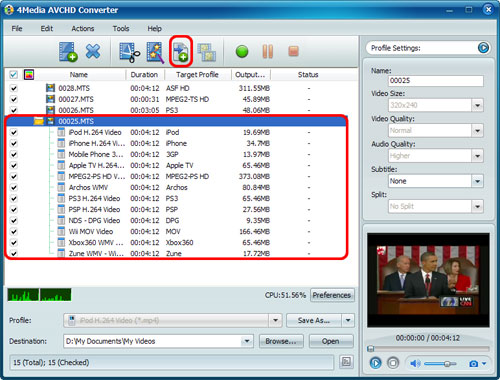
Task: Take a snapshot with the camera icon
Action: [473, 364]
